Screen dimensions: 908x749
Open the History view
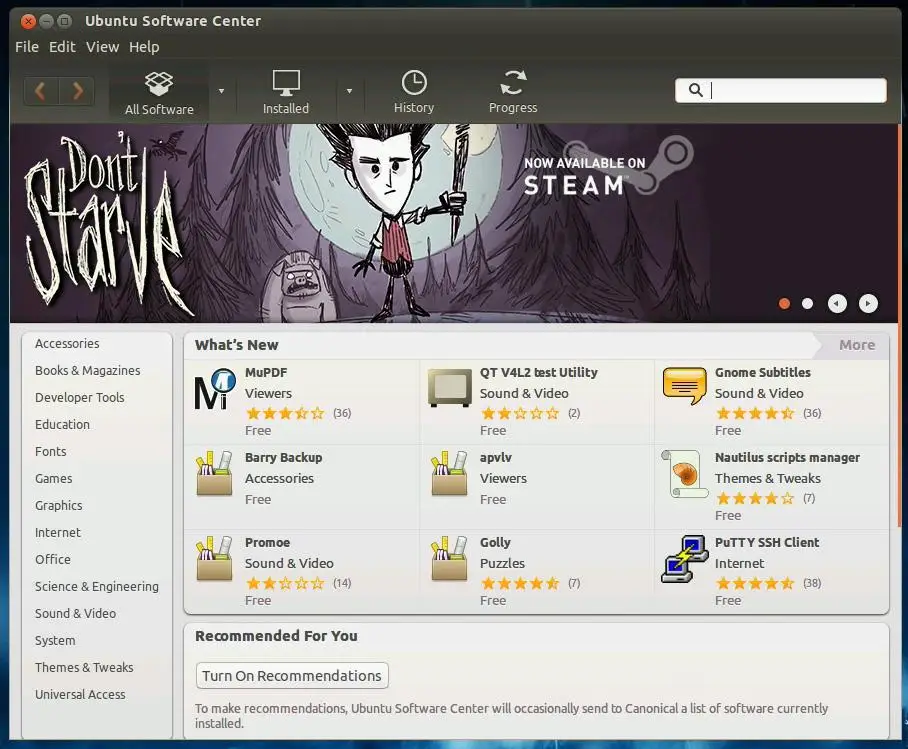click(x=414, y=92)
